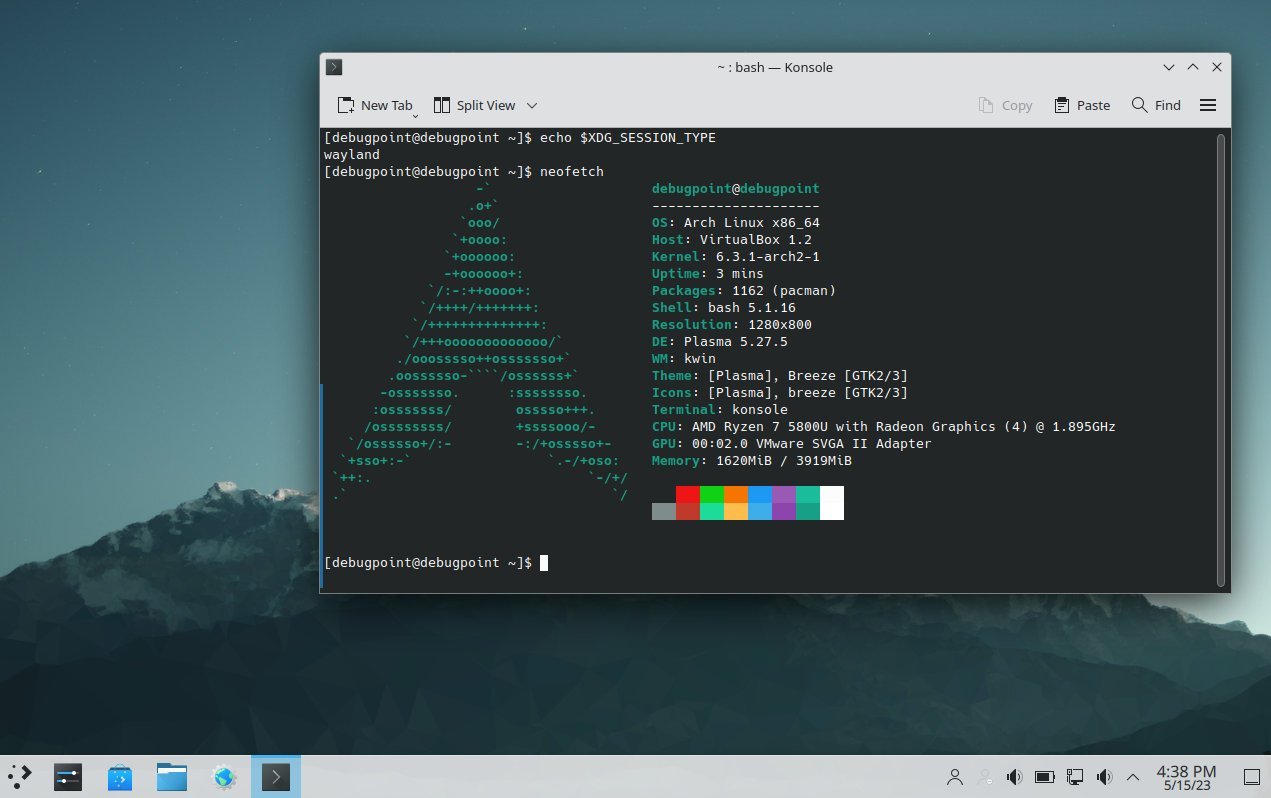This screenshot has width=1271, height=798.
Task: Open the window menu via title bar icon
Action: (333, 67)
